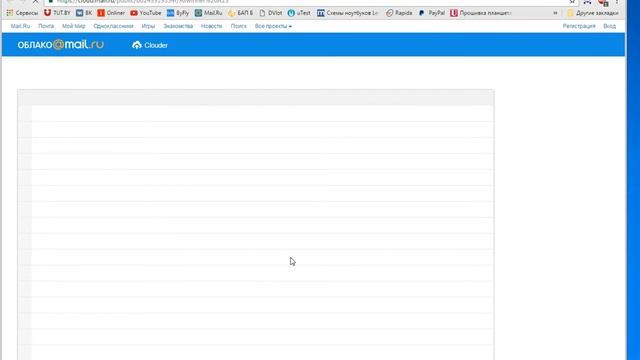Open the TUT.BY bookmark

coord(57,13)
